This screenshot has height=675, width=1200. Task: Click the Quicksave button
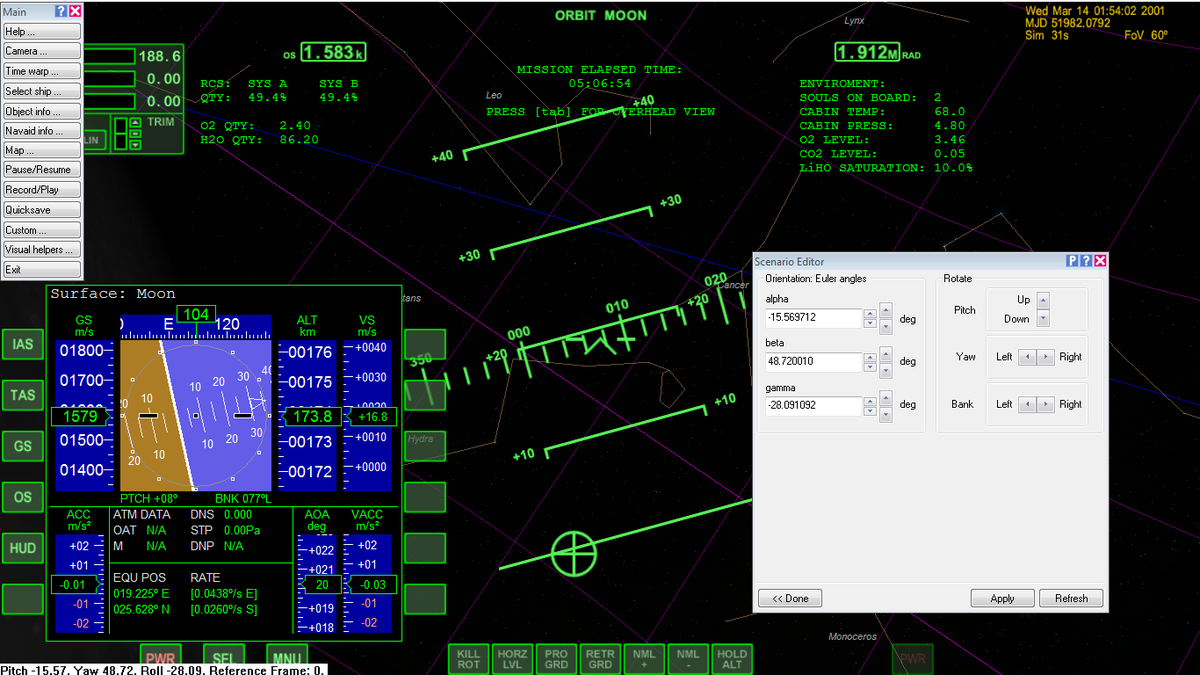41,210
